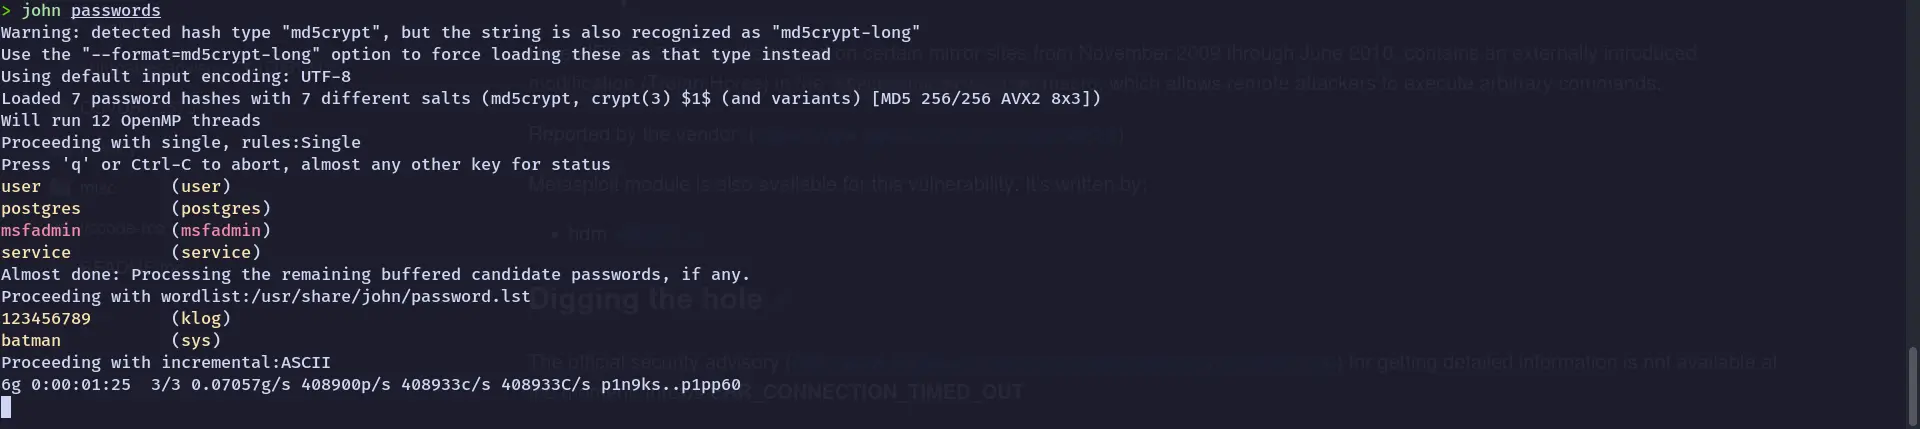The height and width of the screenshot is (429, 1920).
Task: Click the terminal scrollbar thumb at right edge
Action: click(x=1913, y=387)
